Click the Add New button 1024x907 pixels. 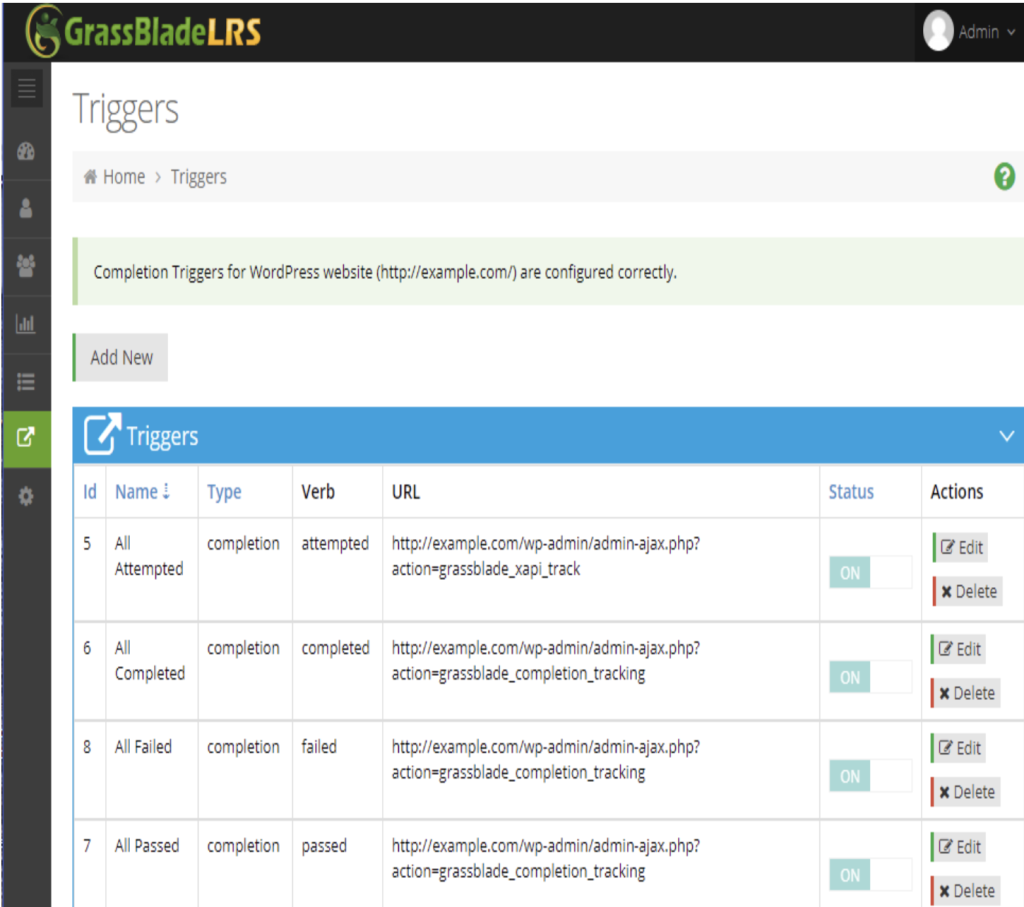[x=120, y=357]
